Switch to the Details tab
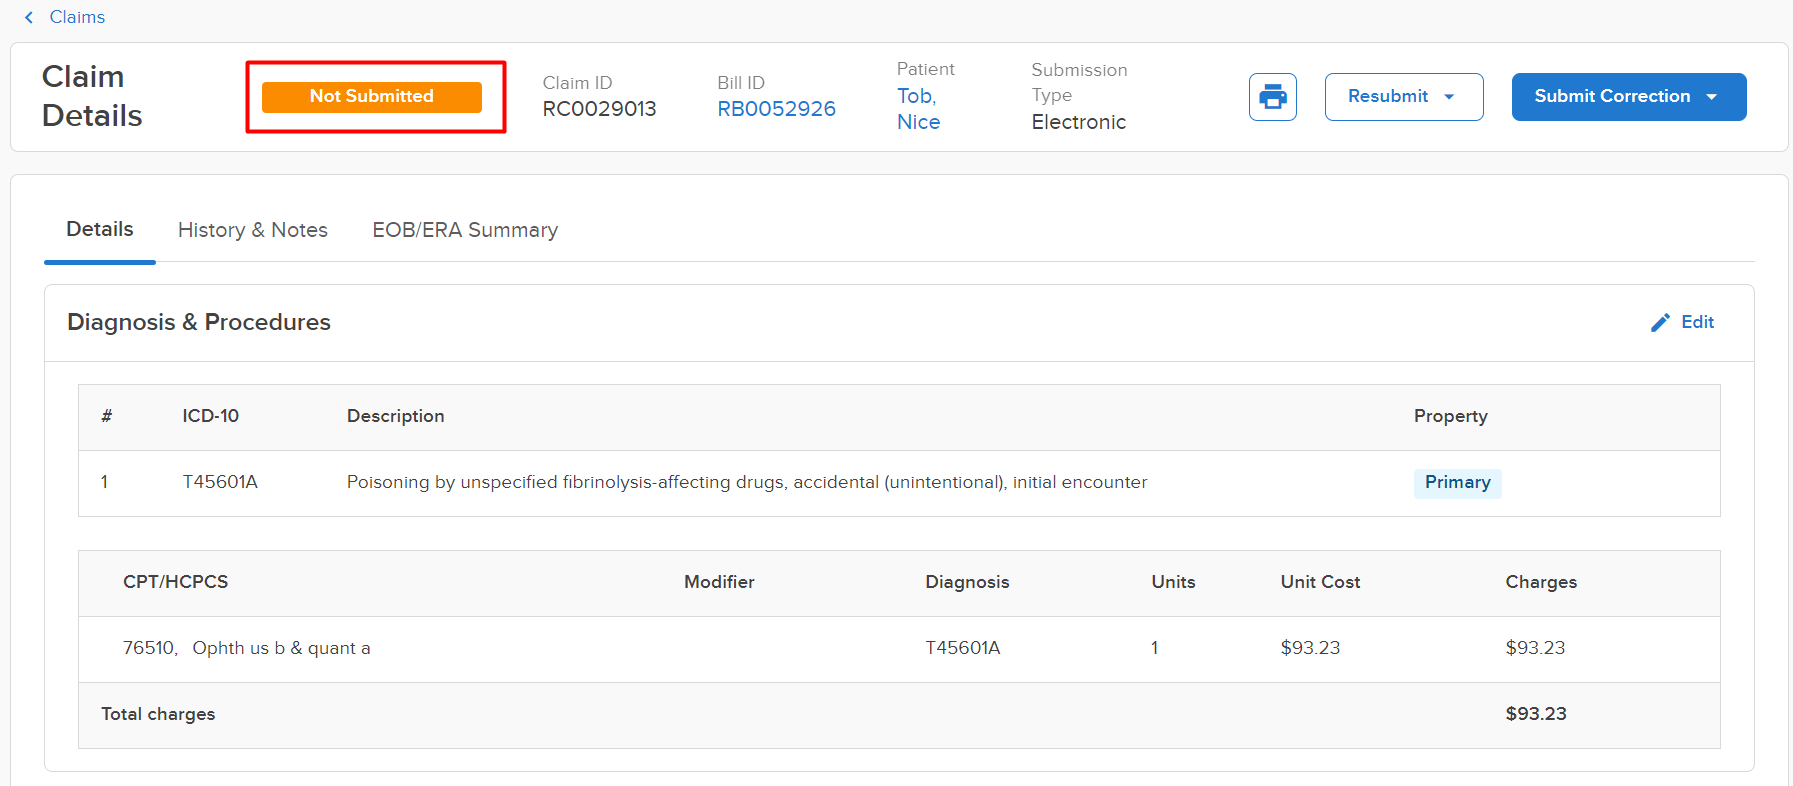 point(100,230)
